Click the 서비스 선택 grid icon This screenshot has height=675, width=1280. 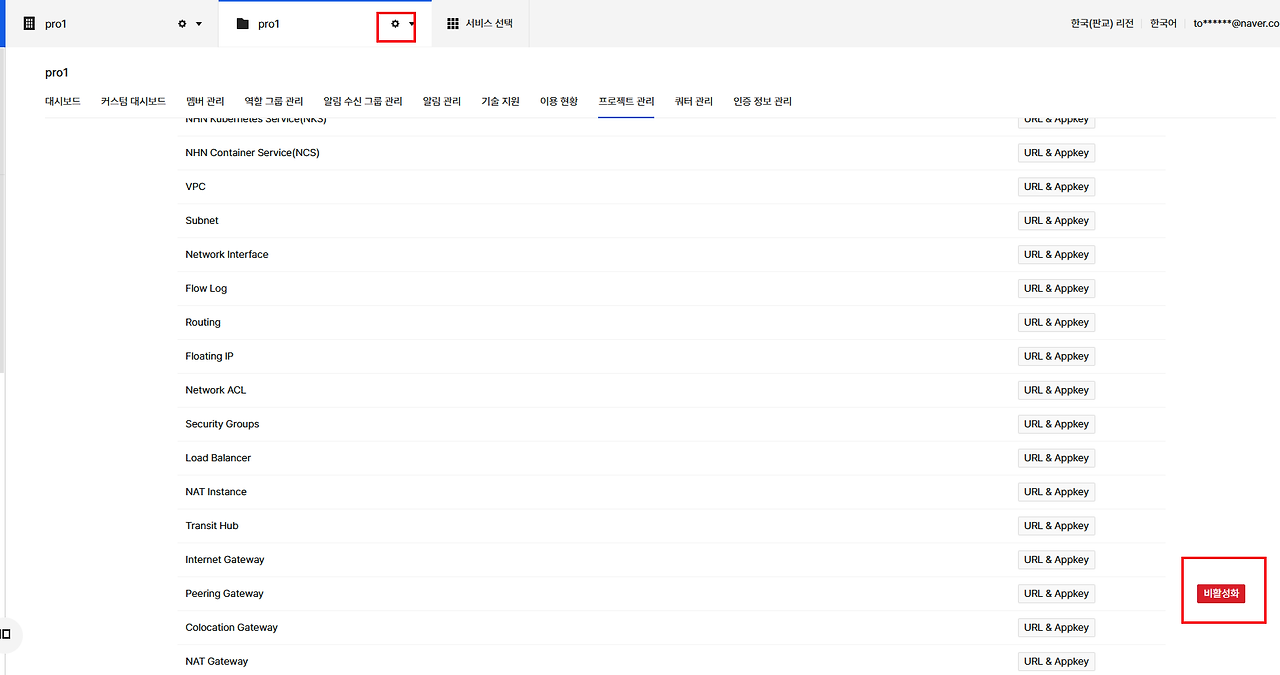453,23
